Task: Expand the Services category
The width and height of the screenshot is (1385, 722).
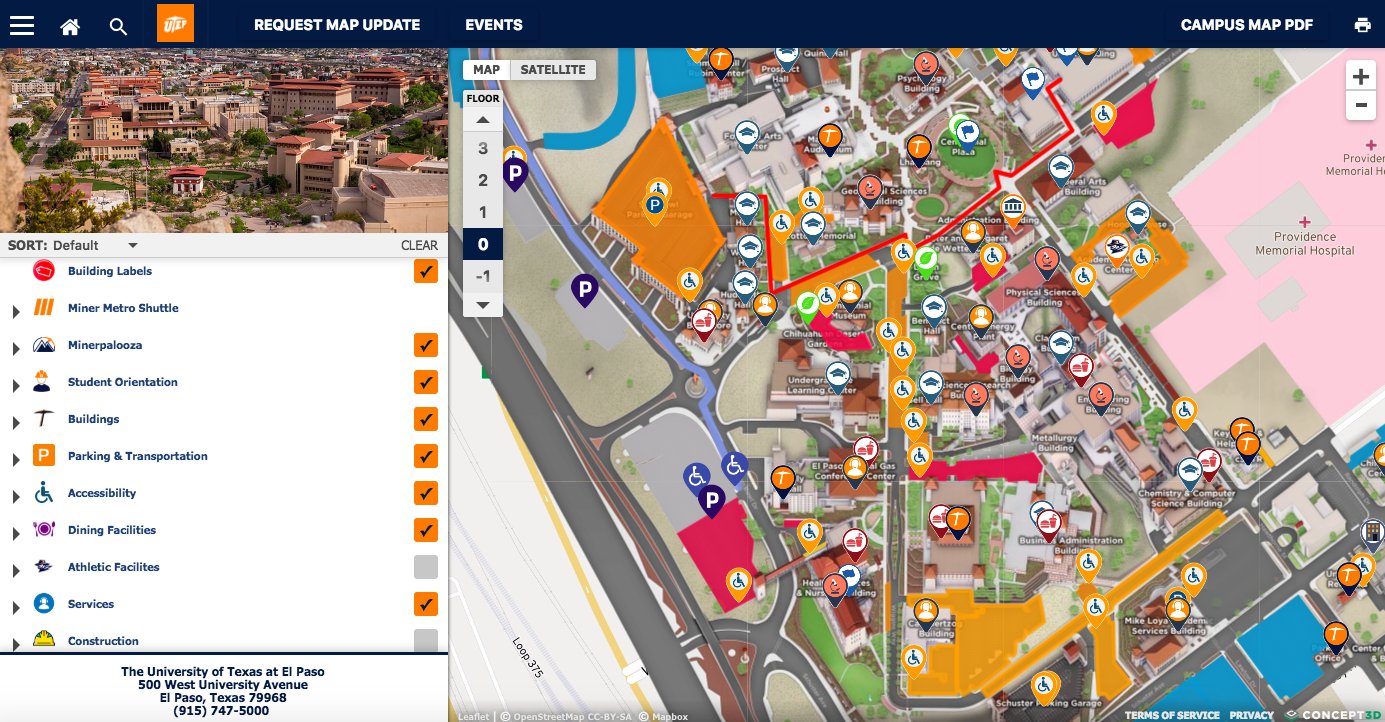Action: [15, 607]
